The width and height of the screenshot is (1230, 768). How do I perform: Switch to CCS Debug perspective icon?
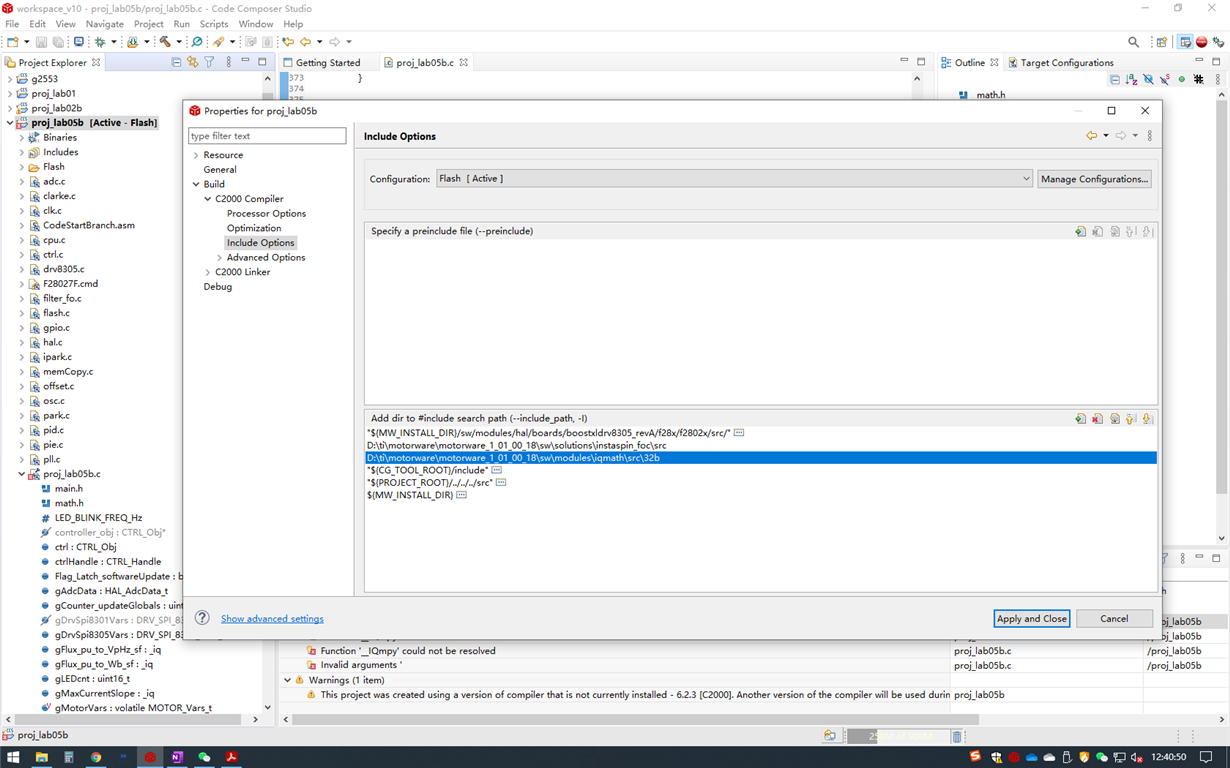(1218, 42)
